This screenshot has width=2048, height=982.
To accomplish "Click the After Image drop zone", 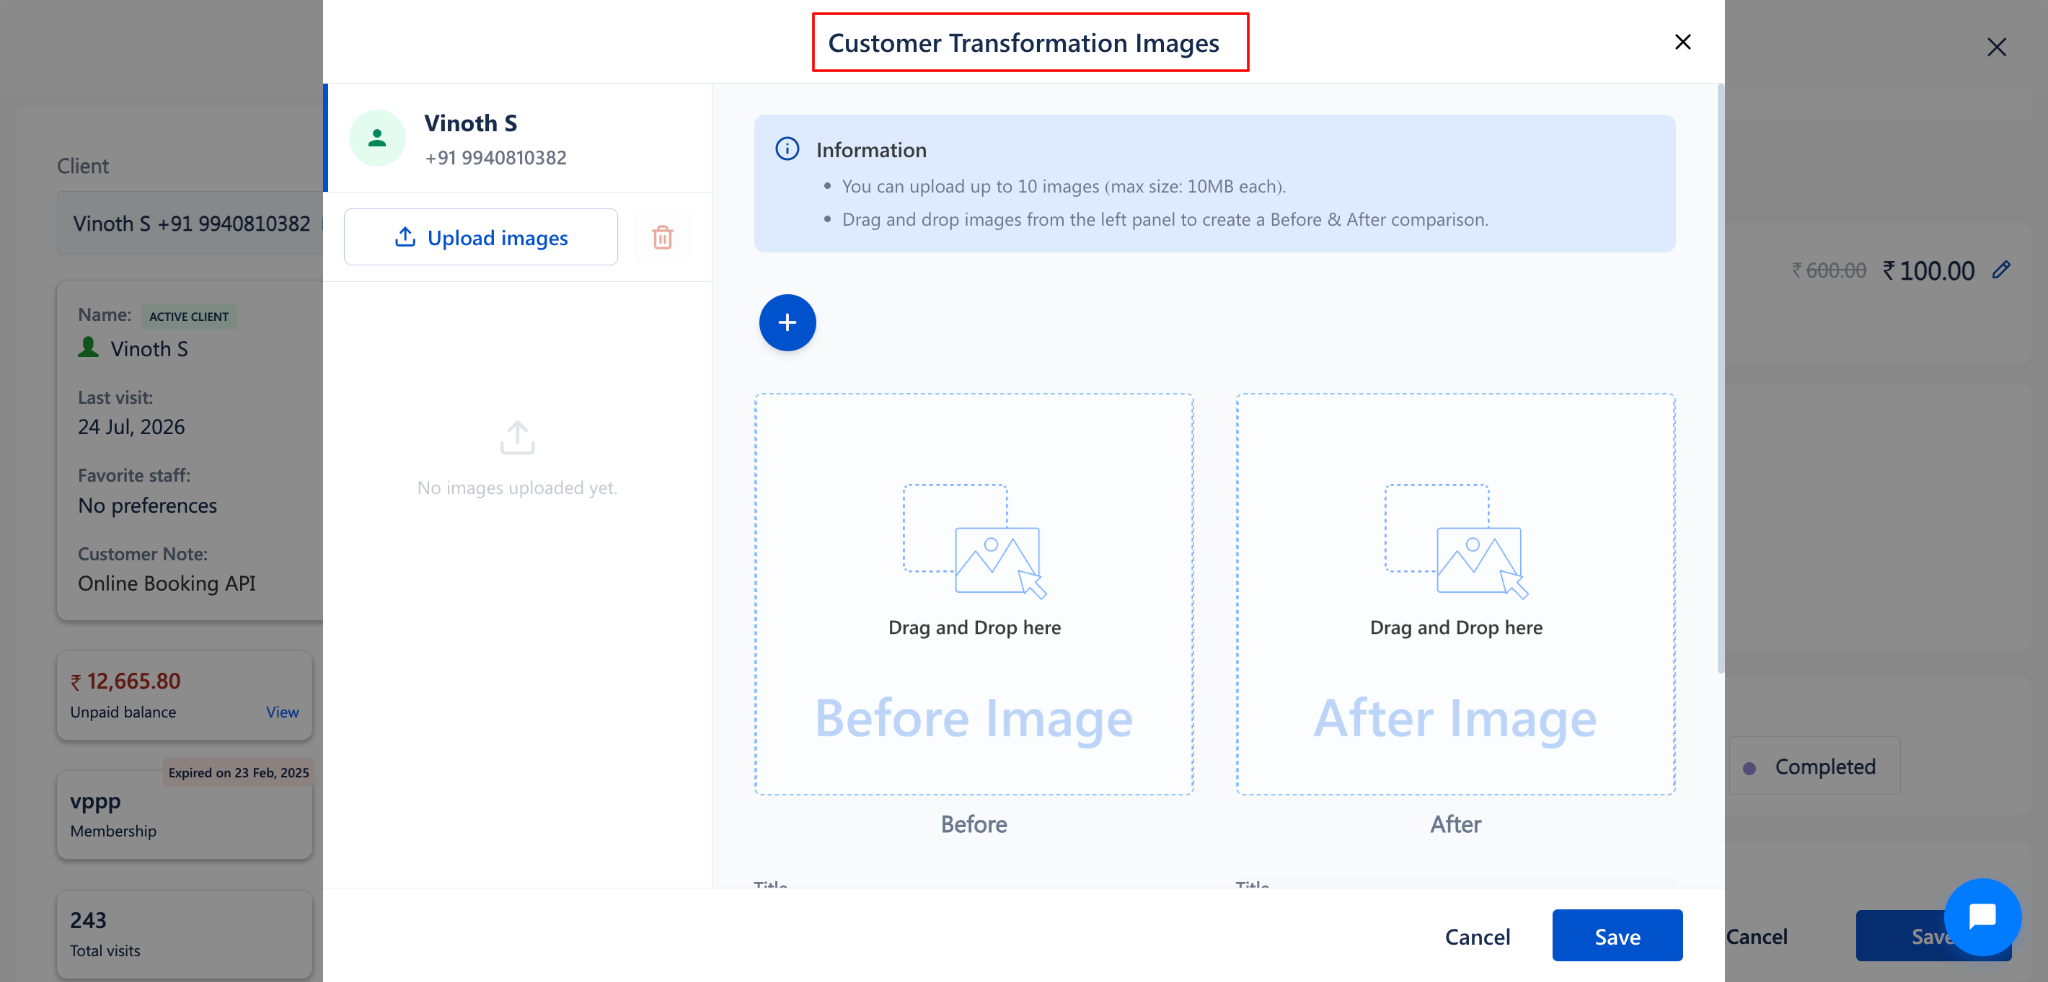I will point(1456,594).
